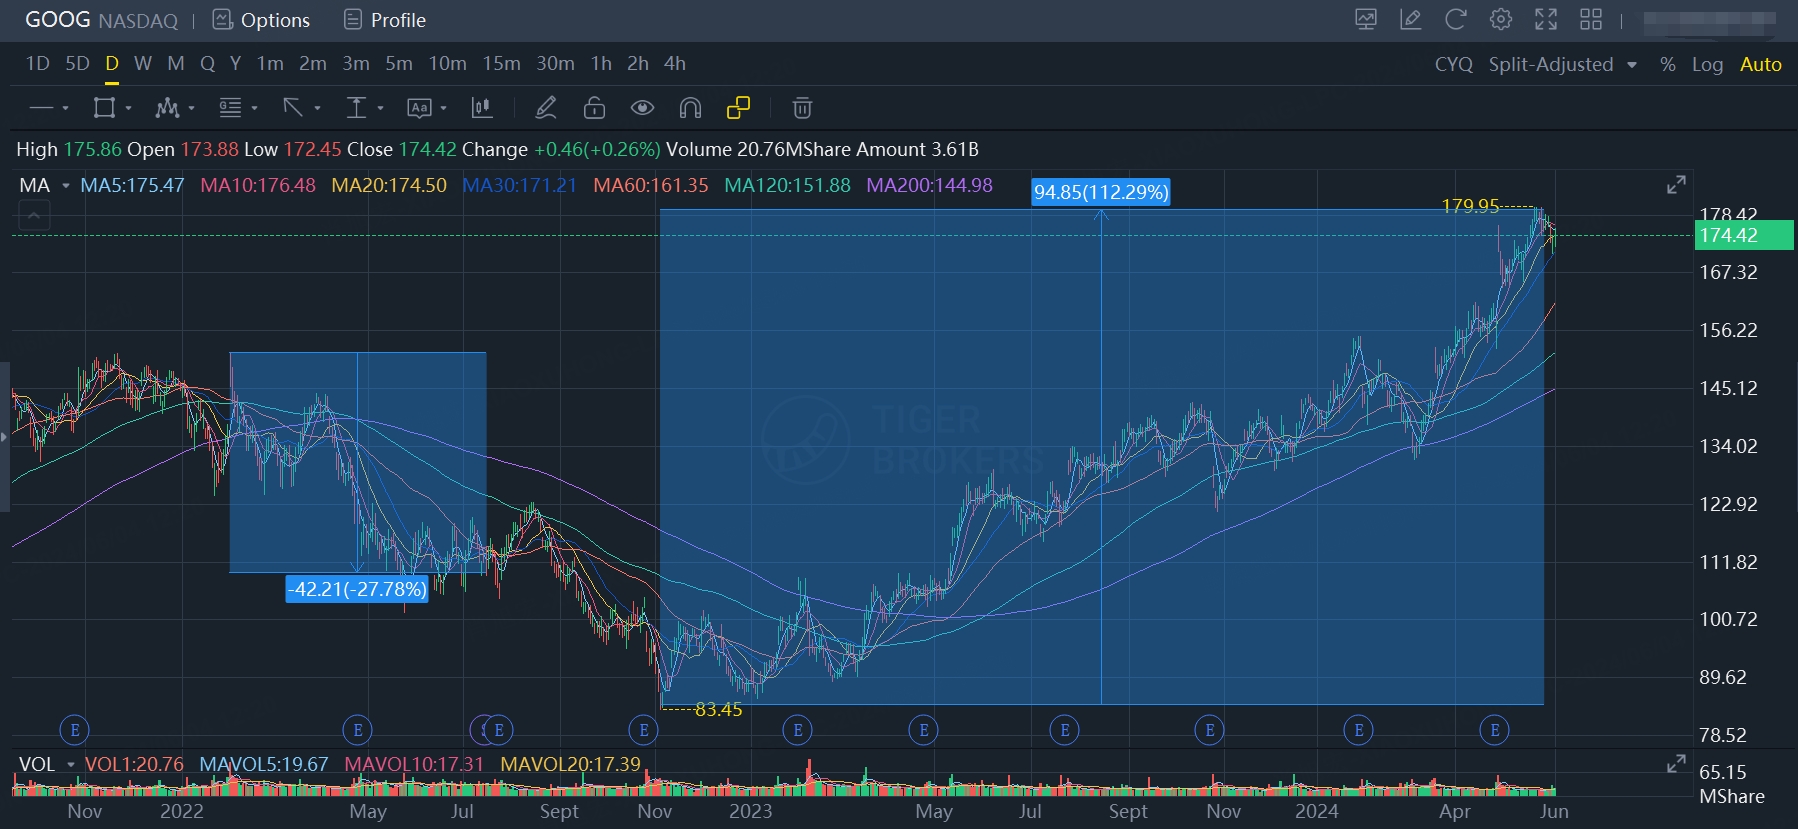1798x829 pixels.
Task: Click the candlestick chart type icon
Action: pos(482,108)
